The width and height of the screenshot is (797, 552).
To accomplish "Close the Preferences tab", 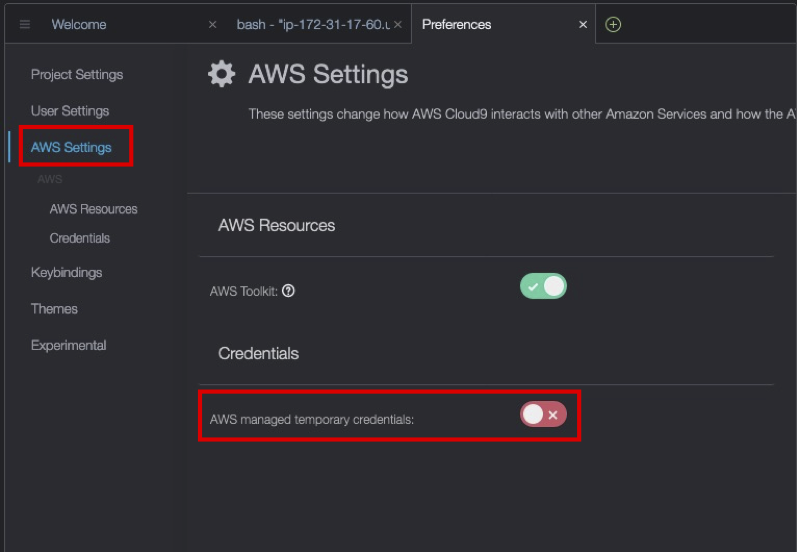I will [583, 24].
